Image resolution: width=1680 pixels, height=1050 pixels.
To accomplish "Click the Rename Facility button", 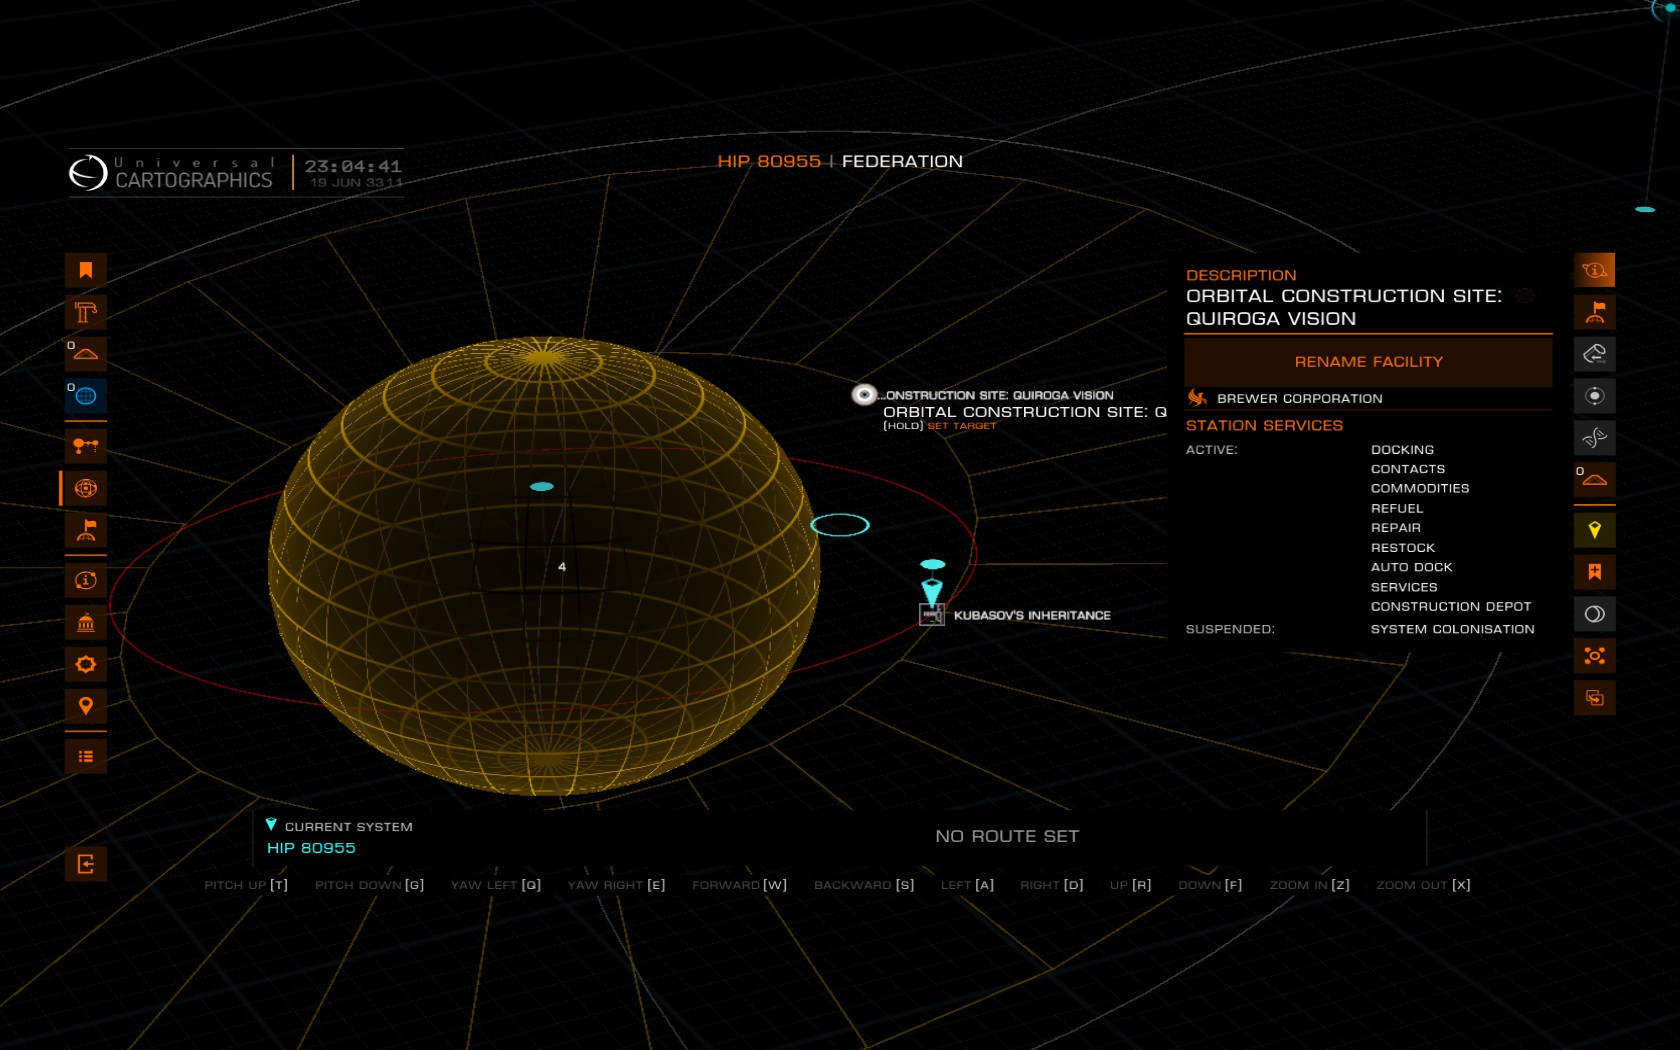I will point(1368,362).
